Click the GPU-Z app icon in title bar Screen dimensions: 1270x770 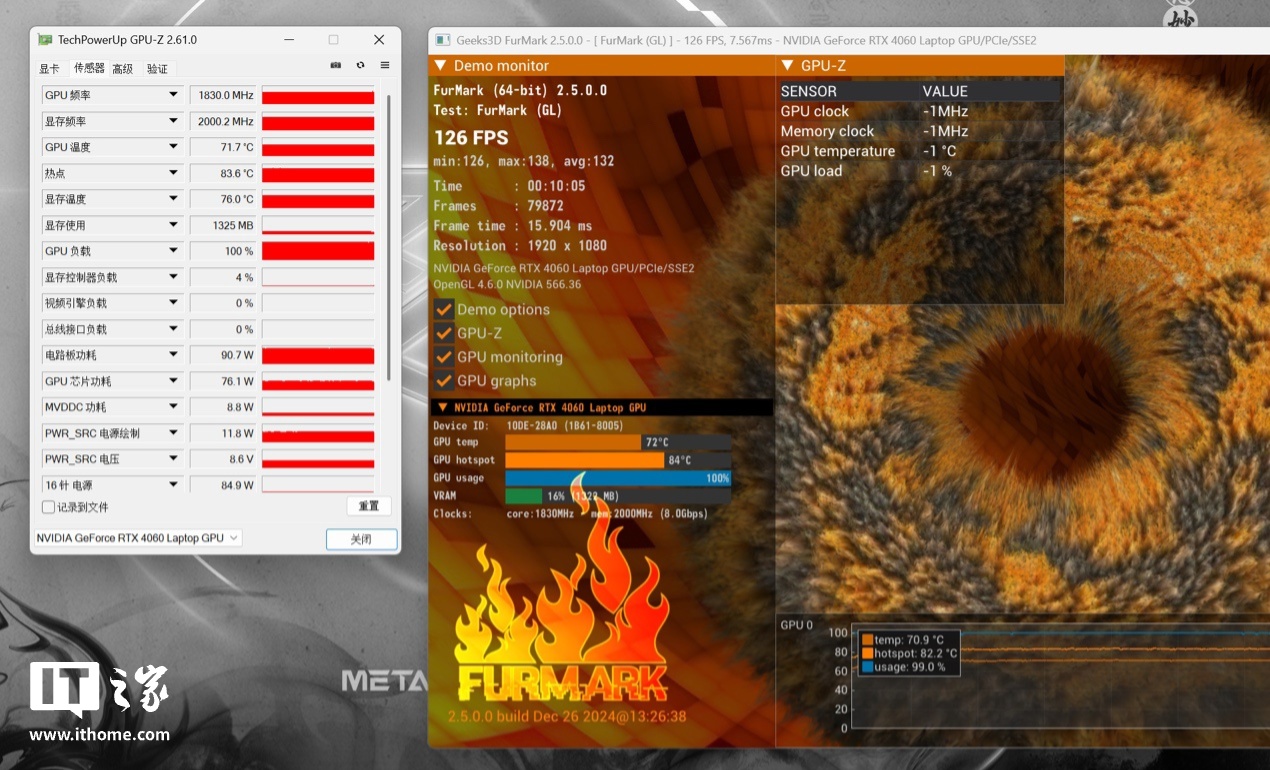click(x=45, y=40)
